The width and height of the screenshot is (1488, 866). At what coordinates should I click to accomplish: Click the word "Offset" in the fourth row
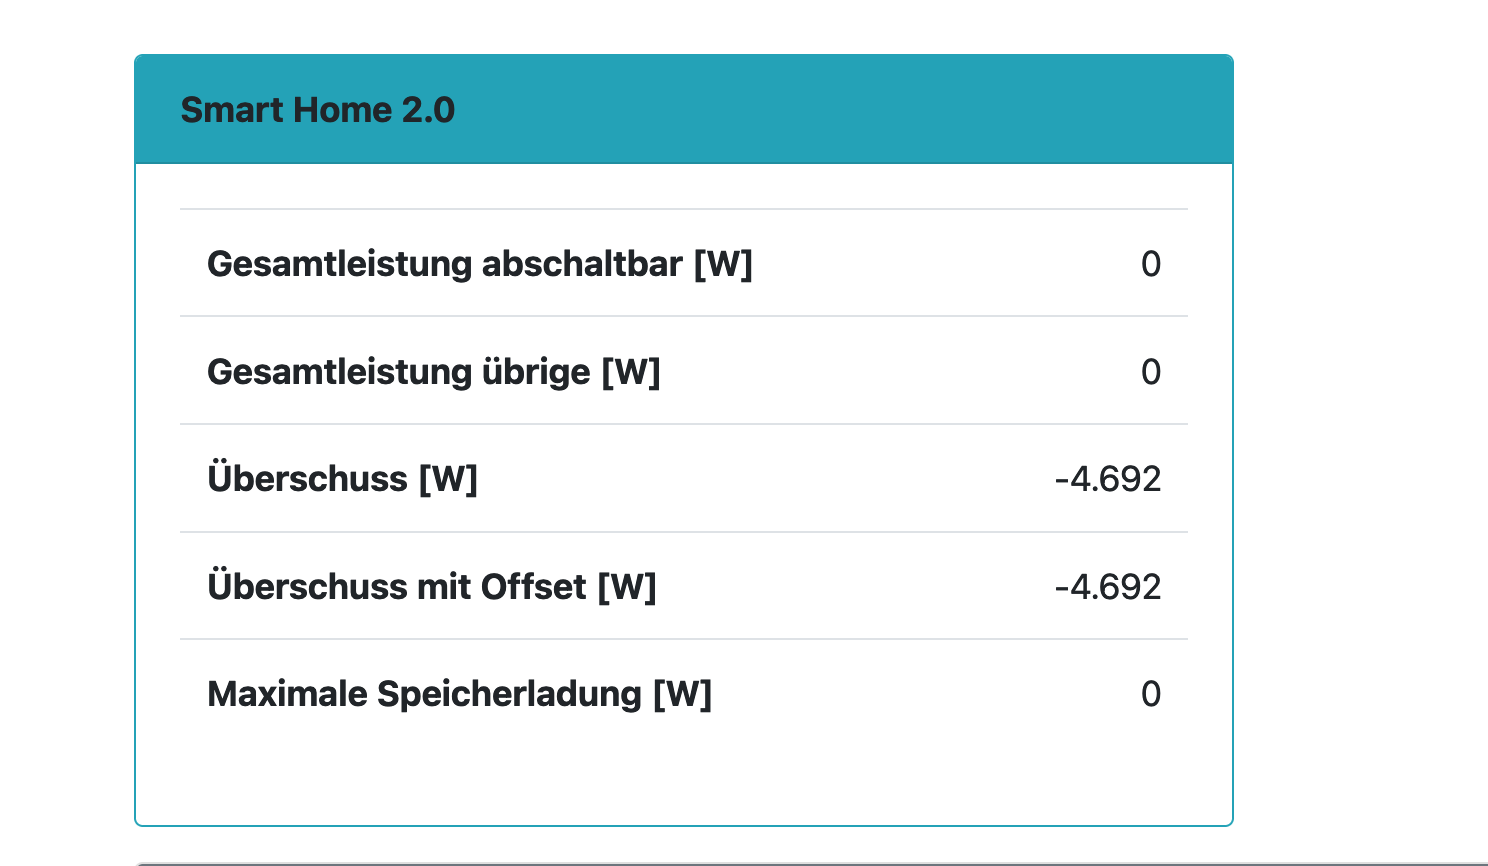coord(533,587)
